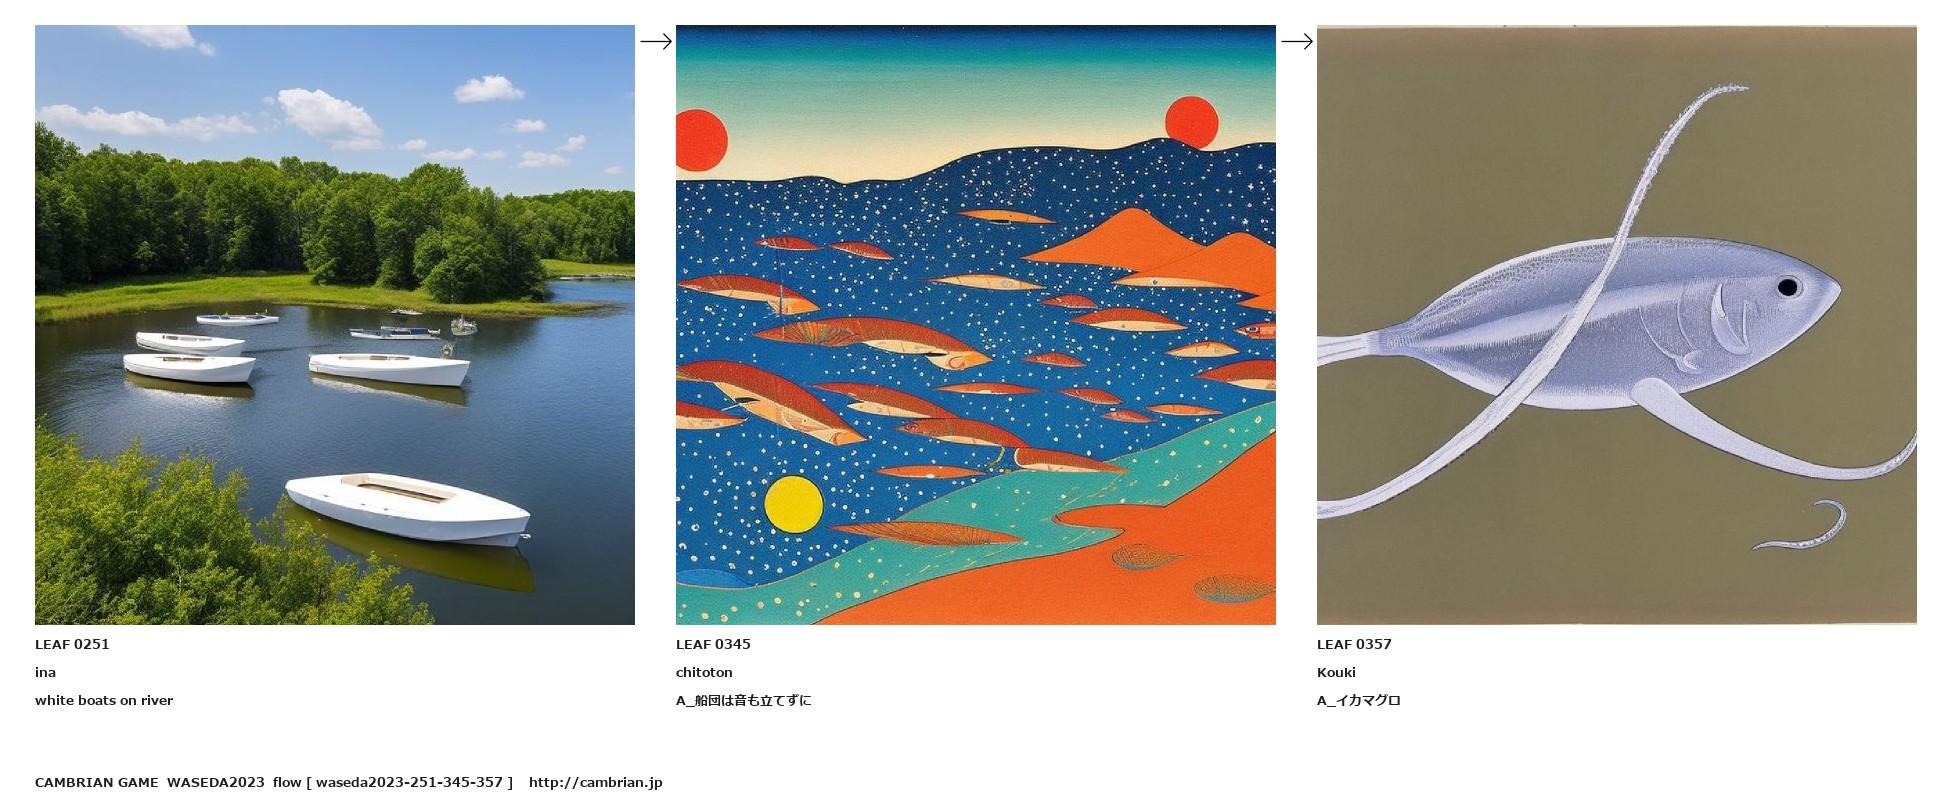
Task: Open the white boats on river image
Action: 335,325
